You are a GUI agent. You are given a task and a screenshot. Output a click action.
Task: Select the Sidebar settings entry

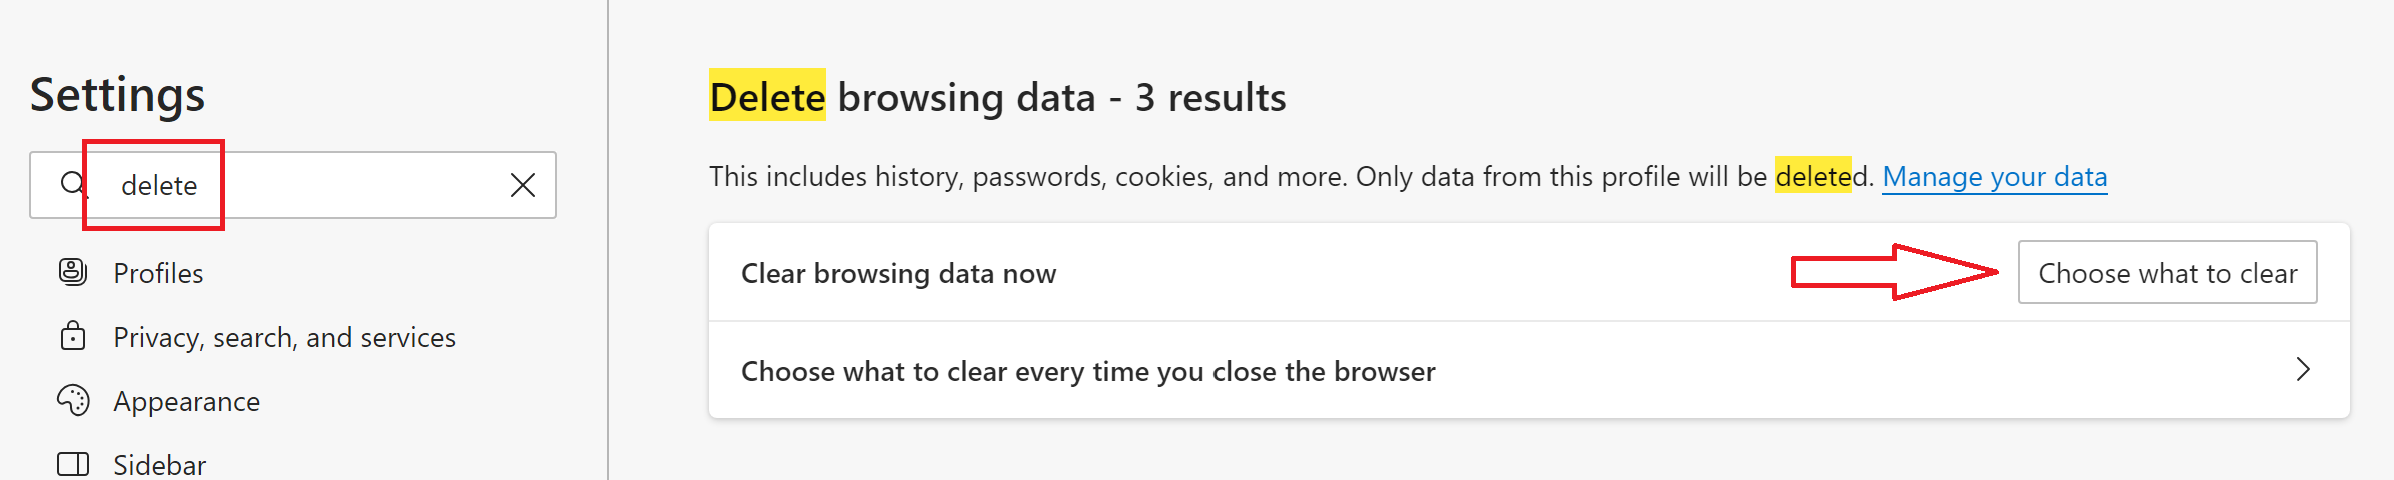pos(159,465)
